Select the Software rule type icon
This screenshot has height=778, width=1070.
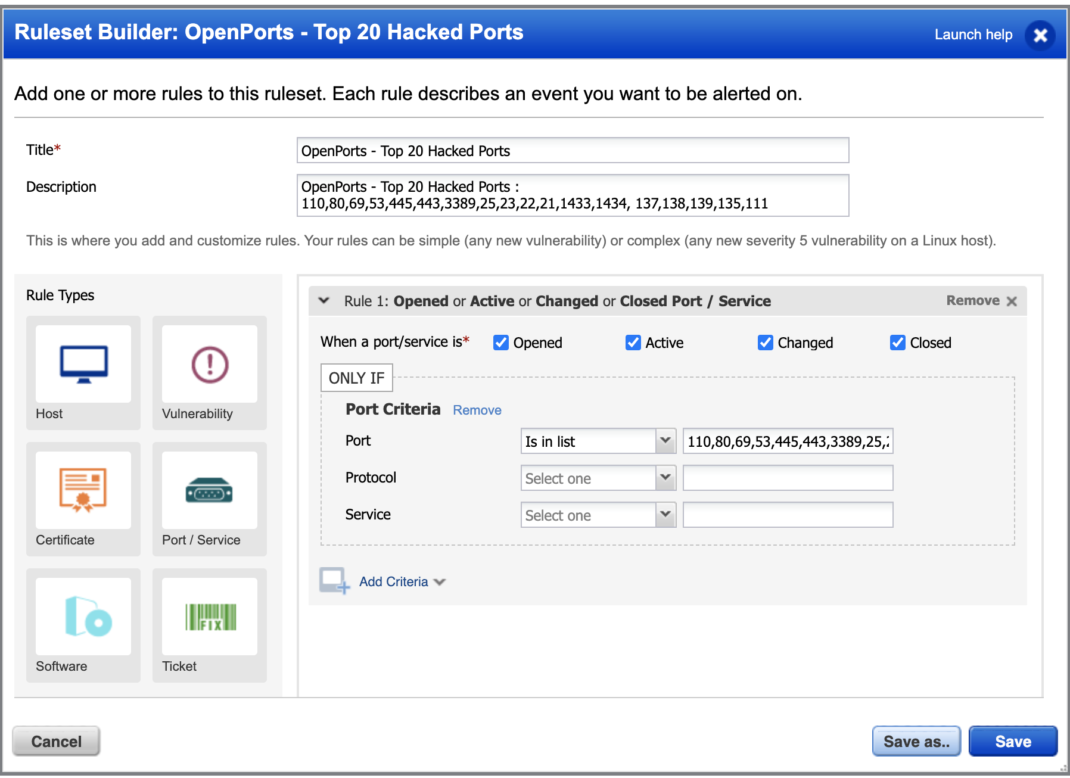[83, 616]
